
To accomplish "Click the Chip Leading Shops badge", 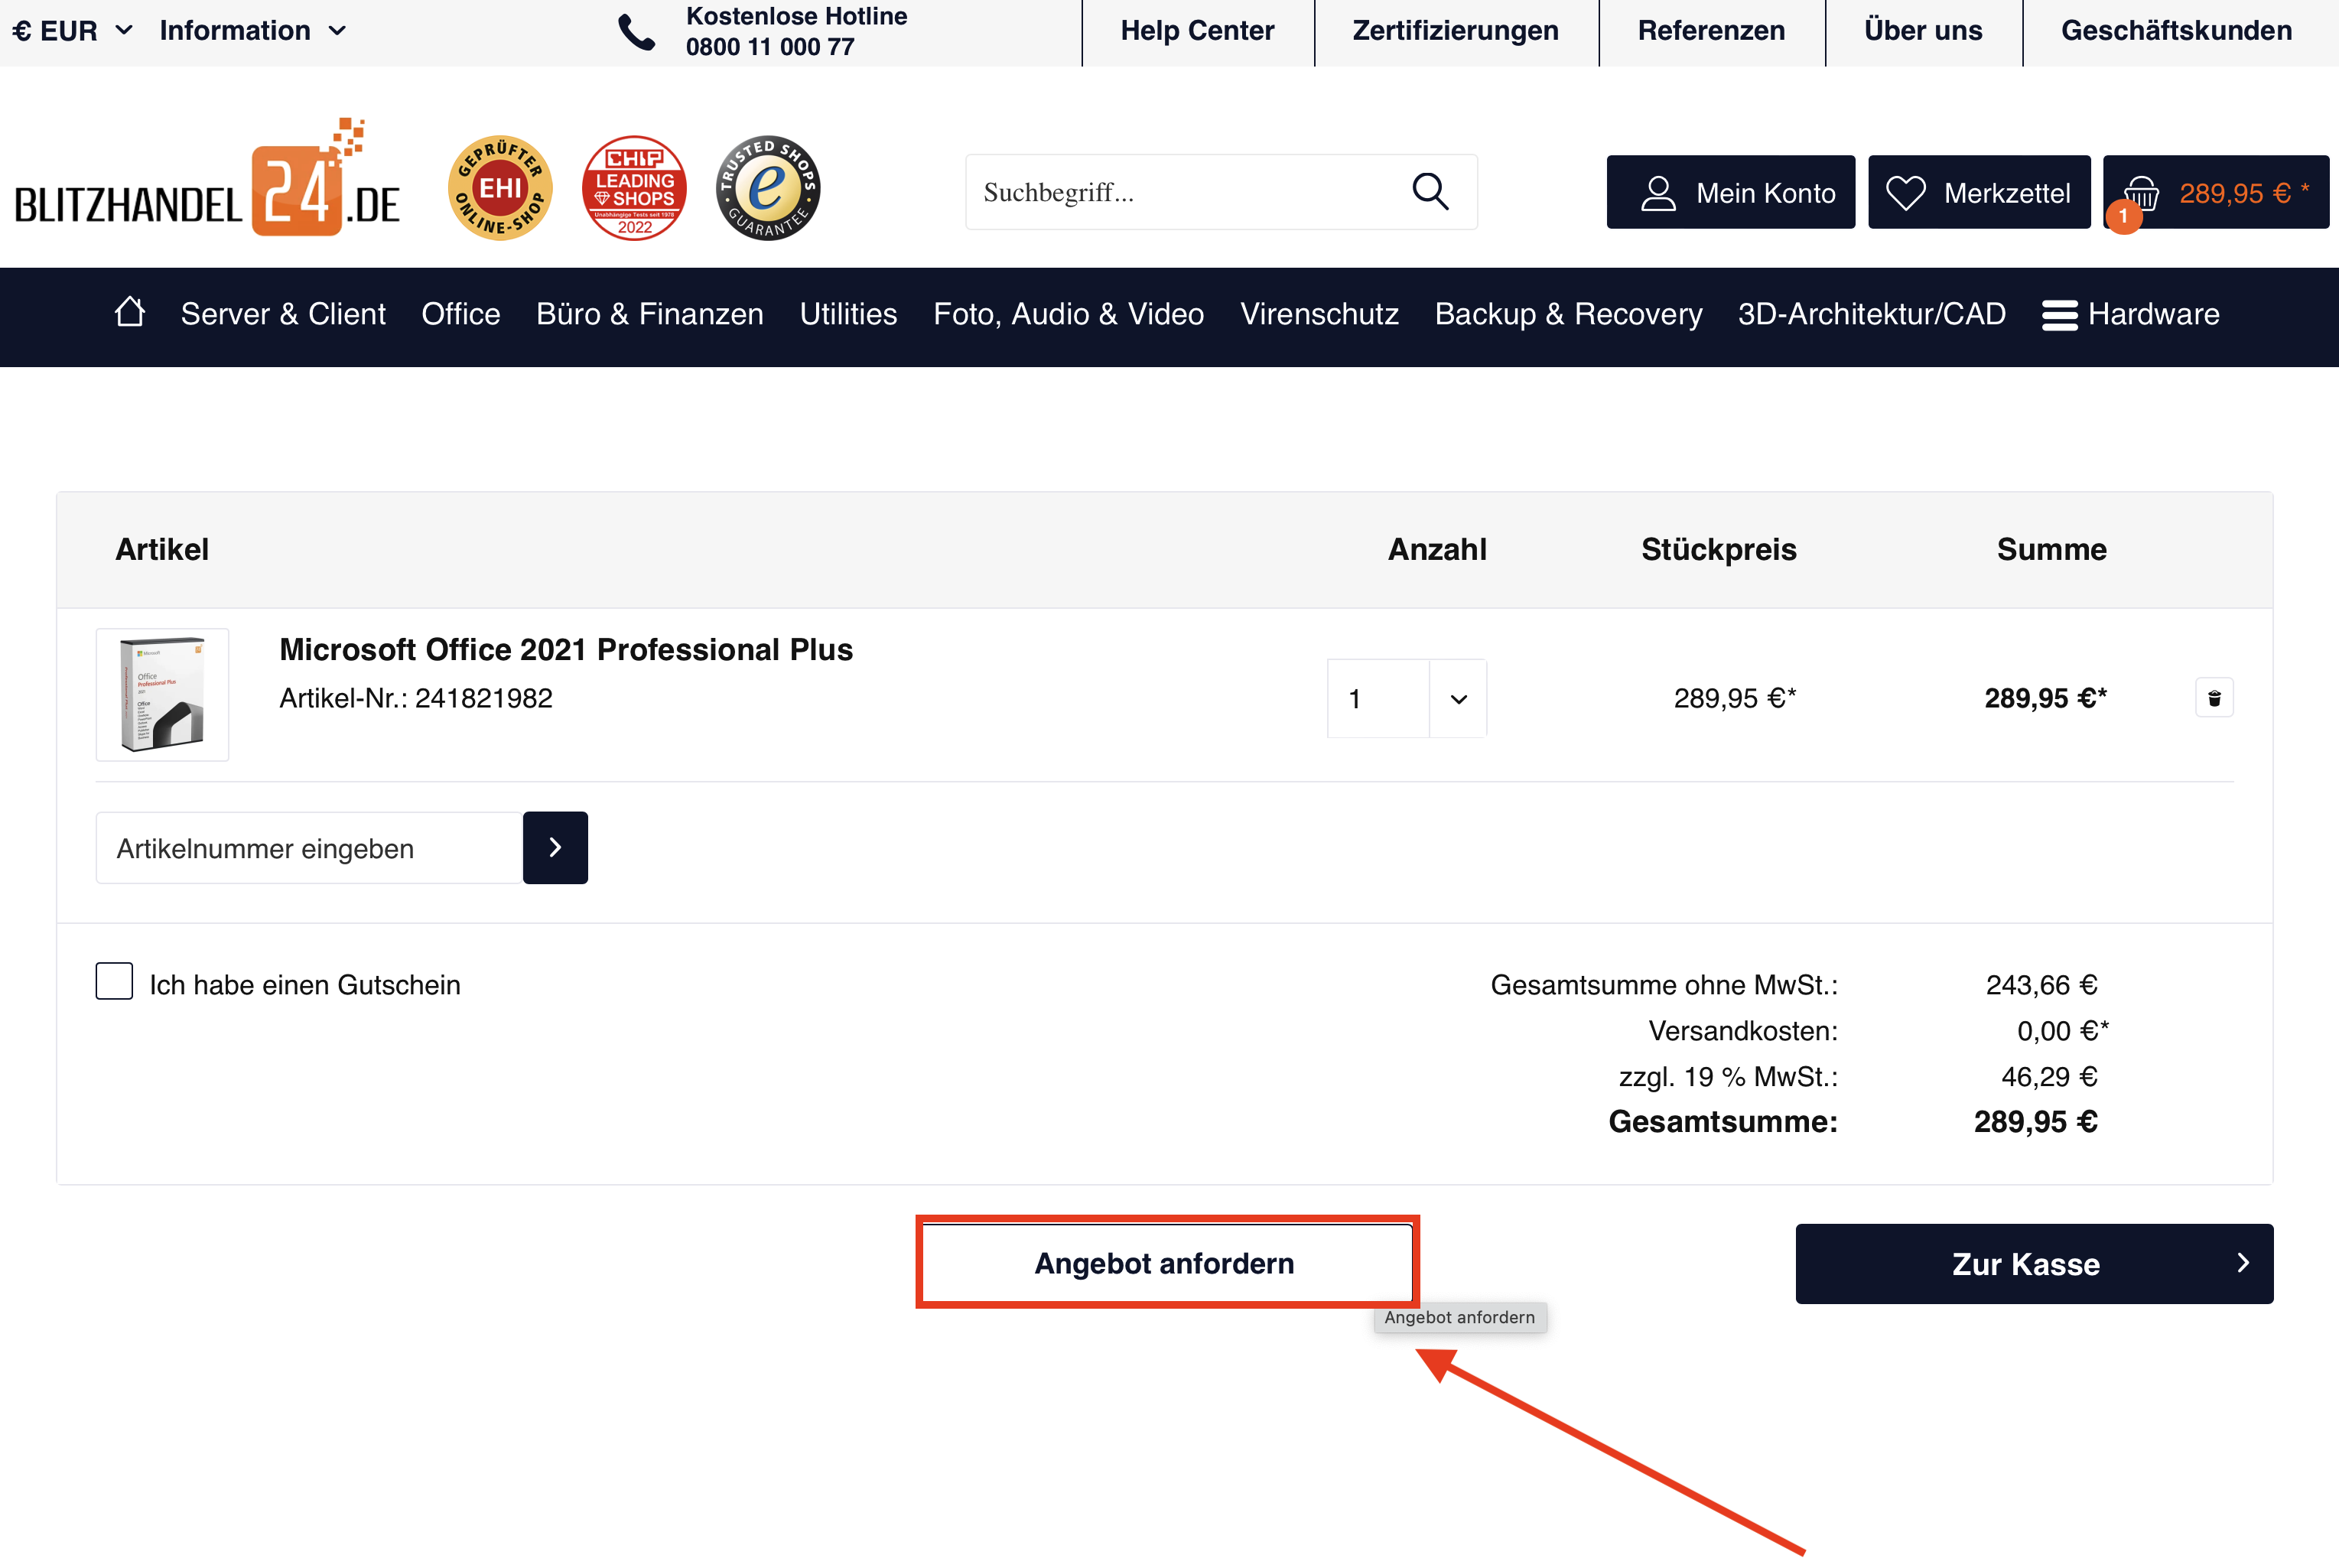I will (x=634, y=188).
